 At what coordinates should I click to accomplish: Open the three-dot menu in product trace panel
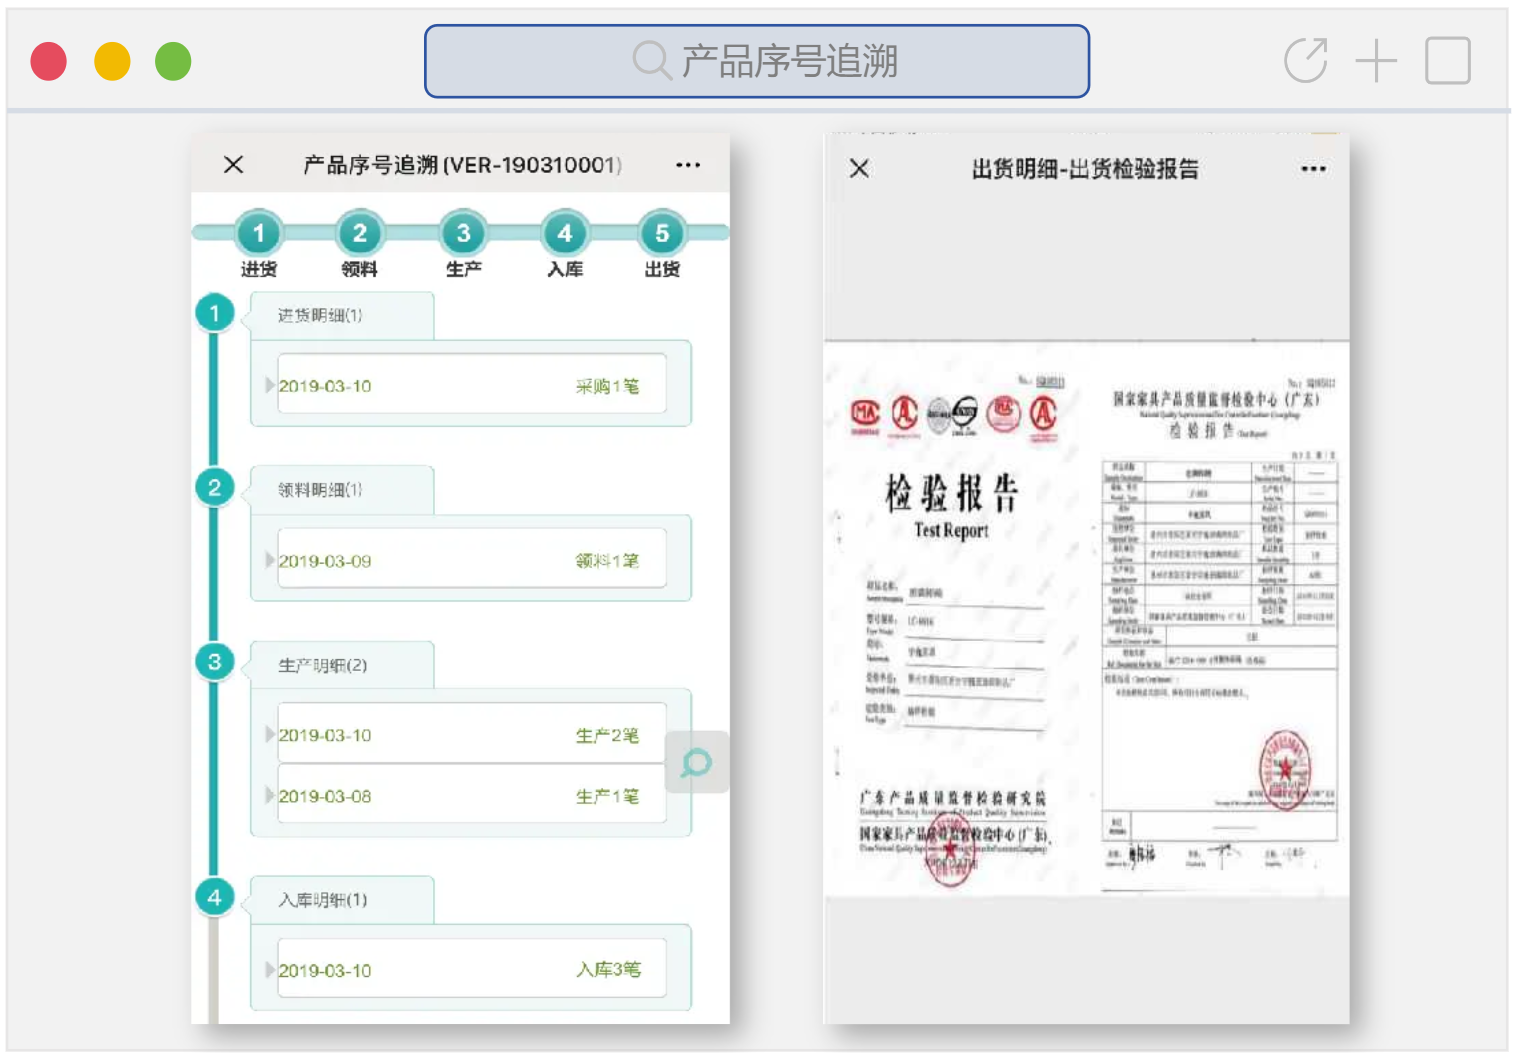[x=688, y=165]
